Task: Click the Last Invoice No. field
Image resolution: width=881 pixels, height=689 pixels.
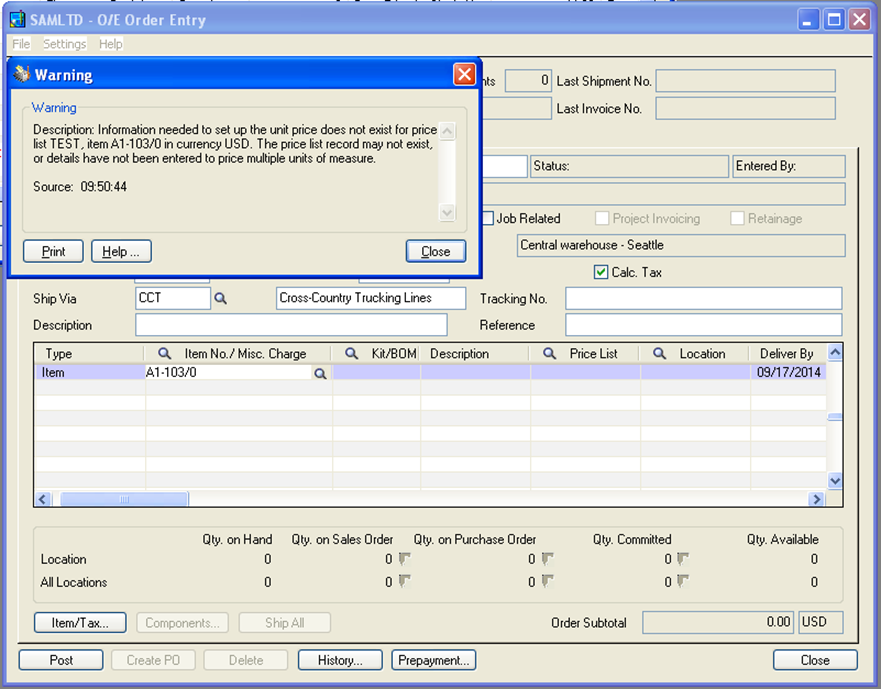Action: click(x=746, y=108)
